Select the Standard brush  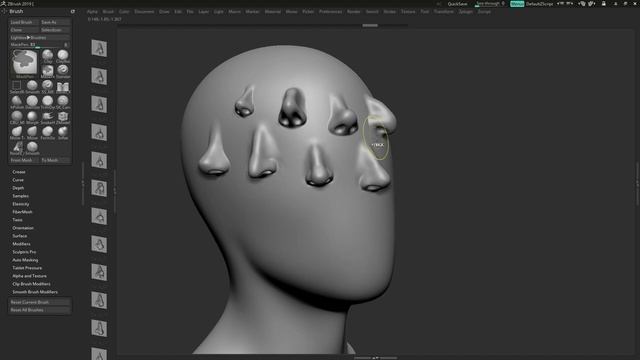(x=63, y=71)
